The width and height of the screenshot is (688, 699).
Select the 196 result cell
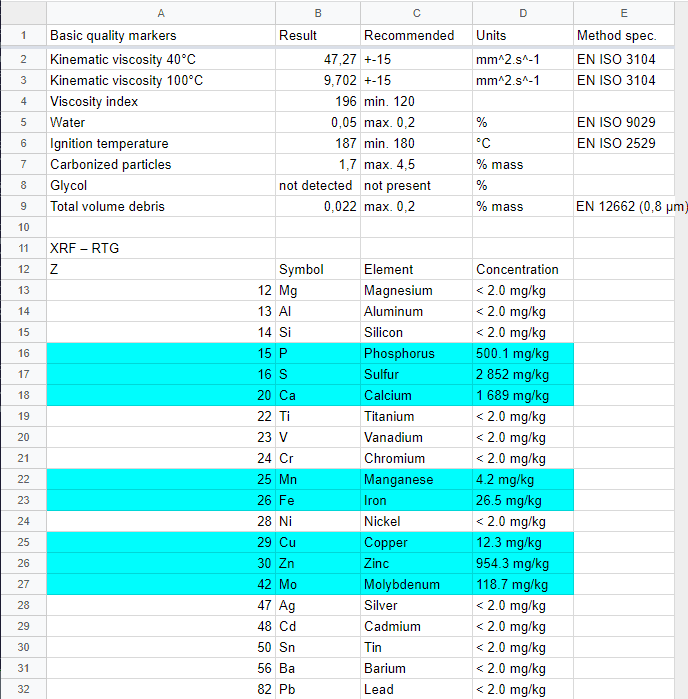(x=318, y=101)
